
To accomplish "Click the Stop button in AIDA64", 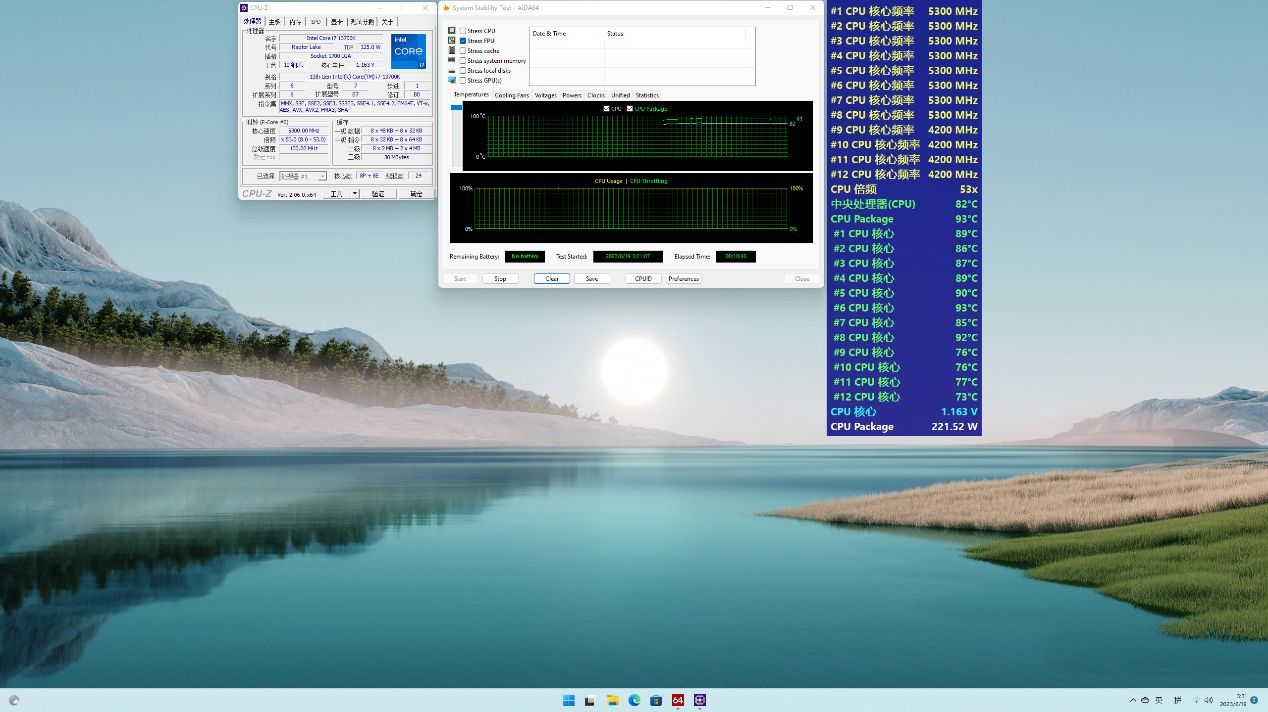I will (500, 279).
